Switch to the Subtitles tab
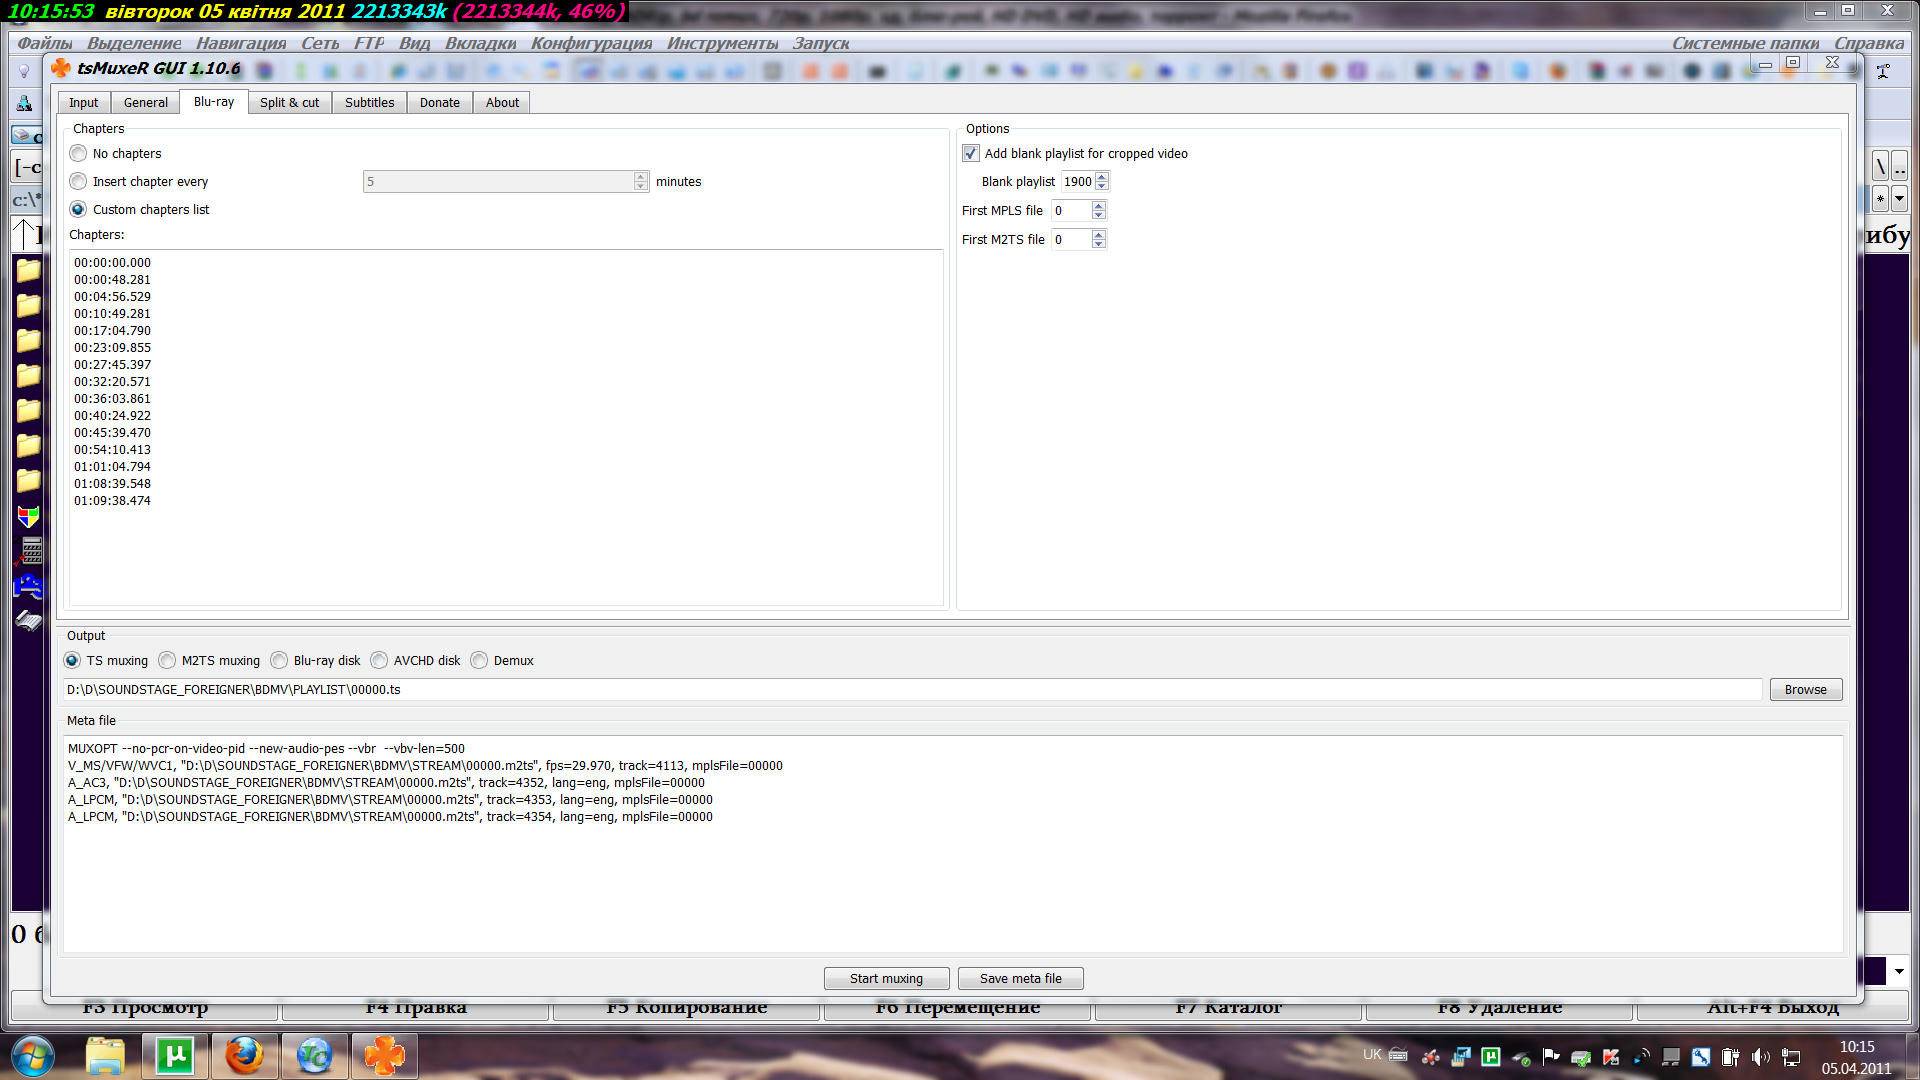Screen dimensions: 1920x1080 pyautogui.click(x=369, y=102)
